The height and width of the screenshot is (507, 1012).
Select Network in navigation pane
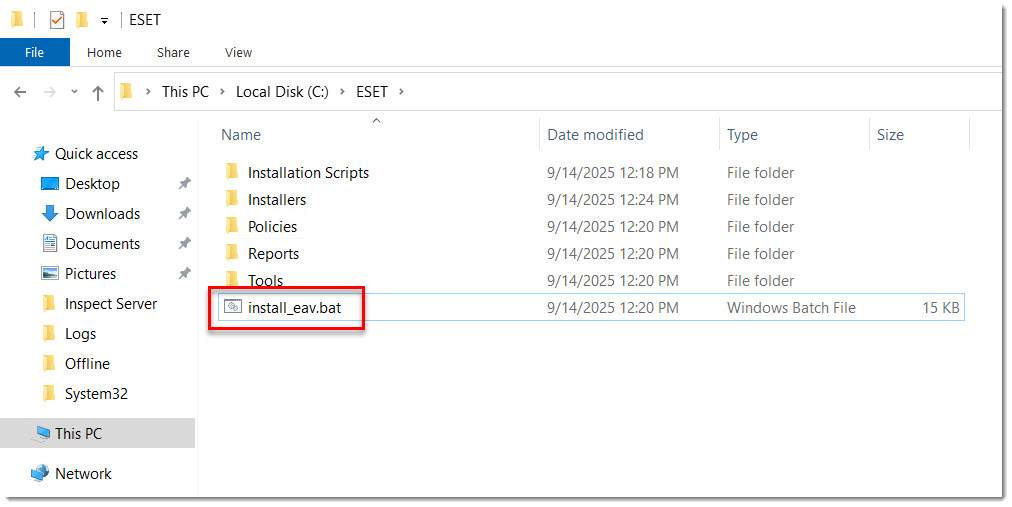pyautogui.click(x=83, y=473)
